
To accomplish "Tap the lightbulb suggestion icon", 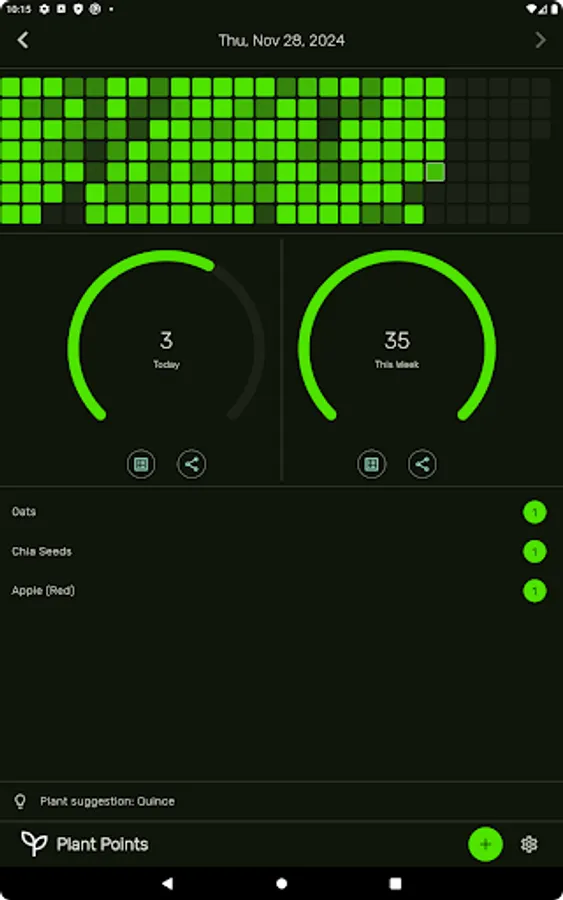I will [20, 801].
